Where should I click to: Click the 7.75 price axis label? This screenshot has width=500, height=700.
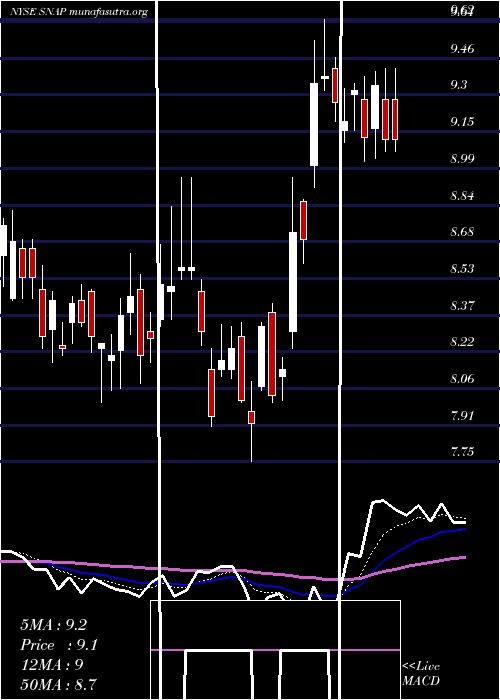tap(462, 452)
